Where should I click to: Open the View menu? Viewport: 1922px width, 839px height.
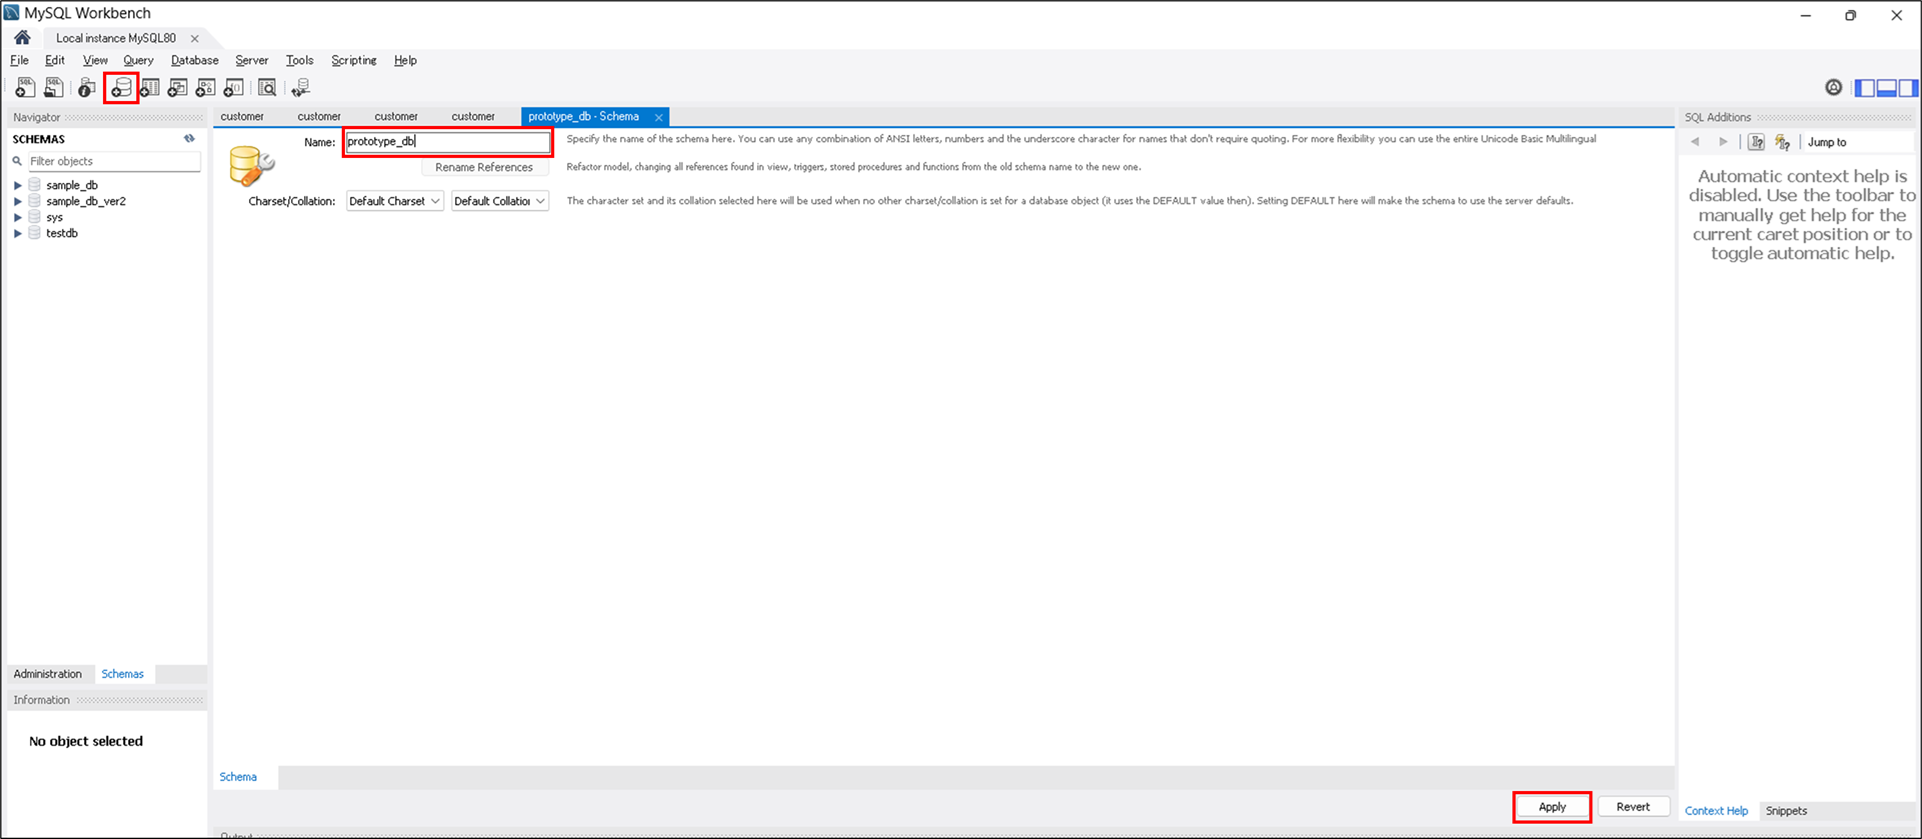(x=95, y=60)
